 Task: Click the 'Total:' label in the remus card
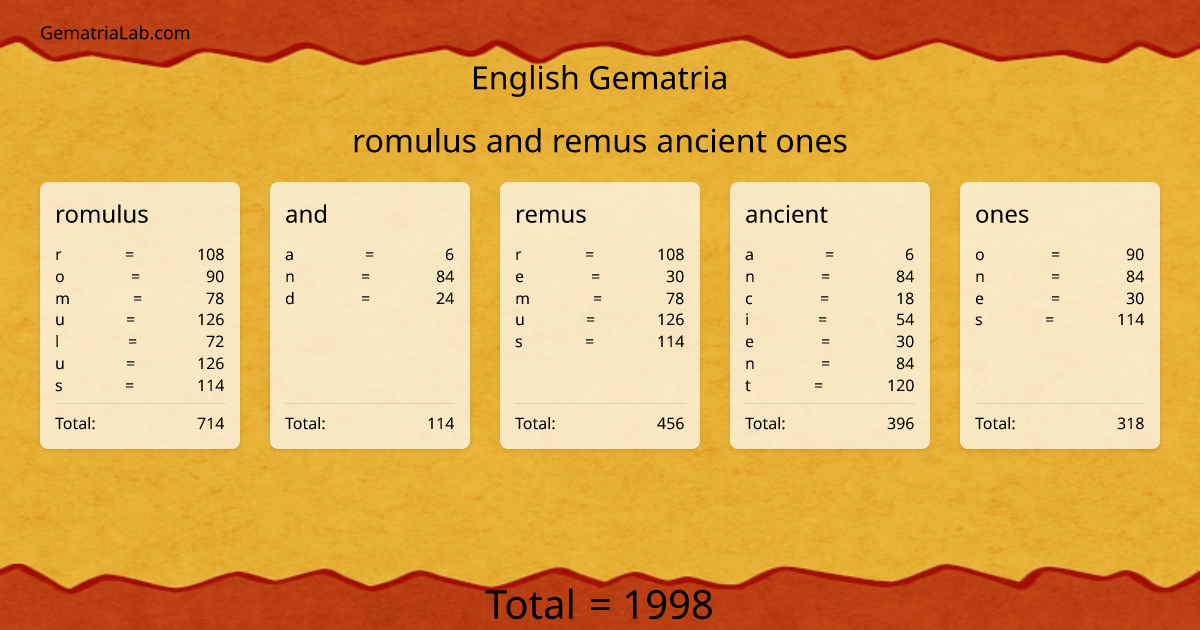tap(535, 423)
